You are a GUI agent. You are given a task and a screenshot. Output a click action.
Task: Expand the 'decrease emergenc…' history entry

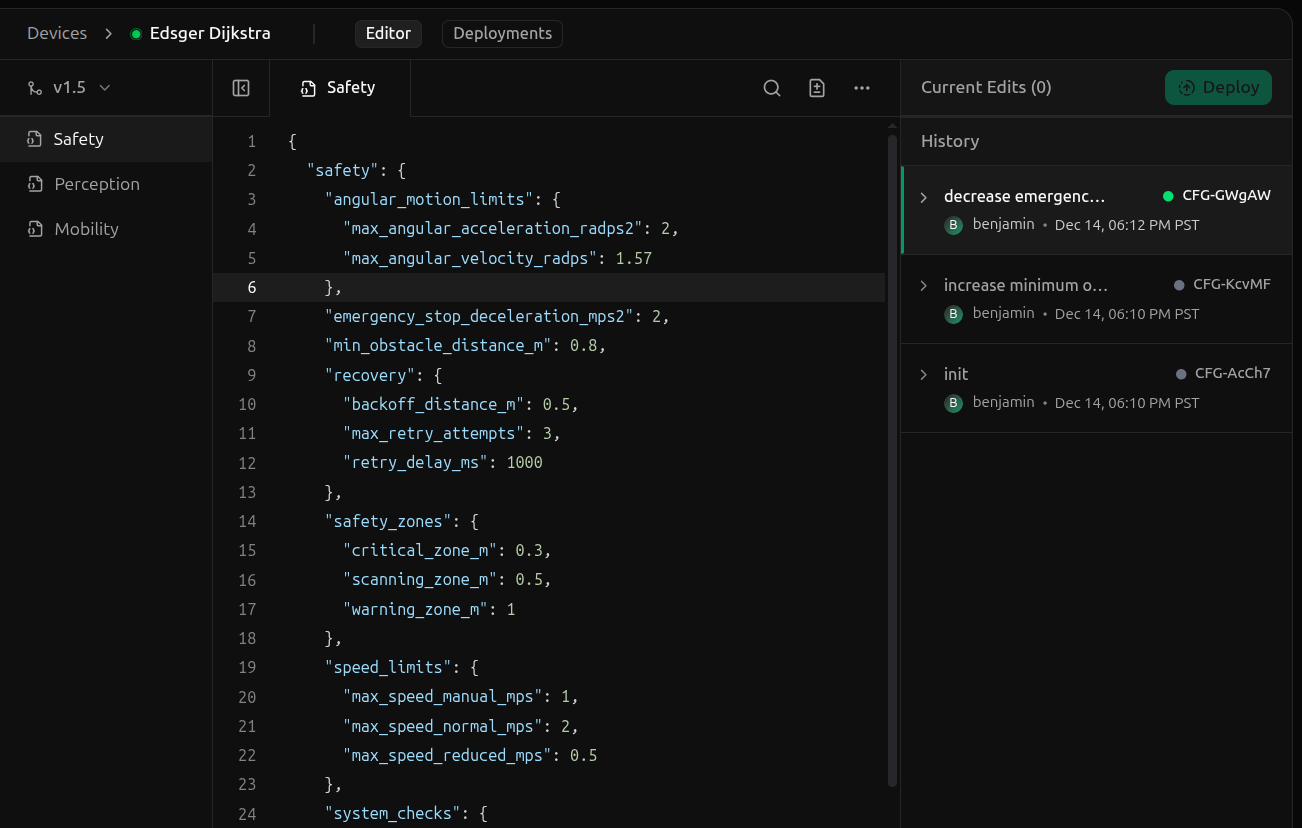pyautogui.click(x=924, y=197)
